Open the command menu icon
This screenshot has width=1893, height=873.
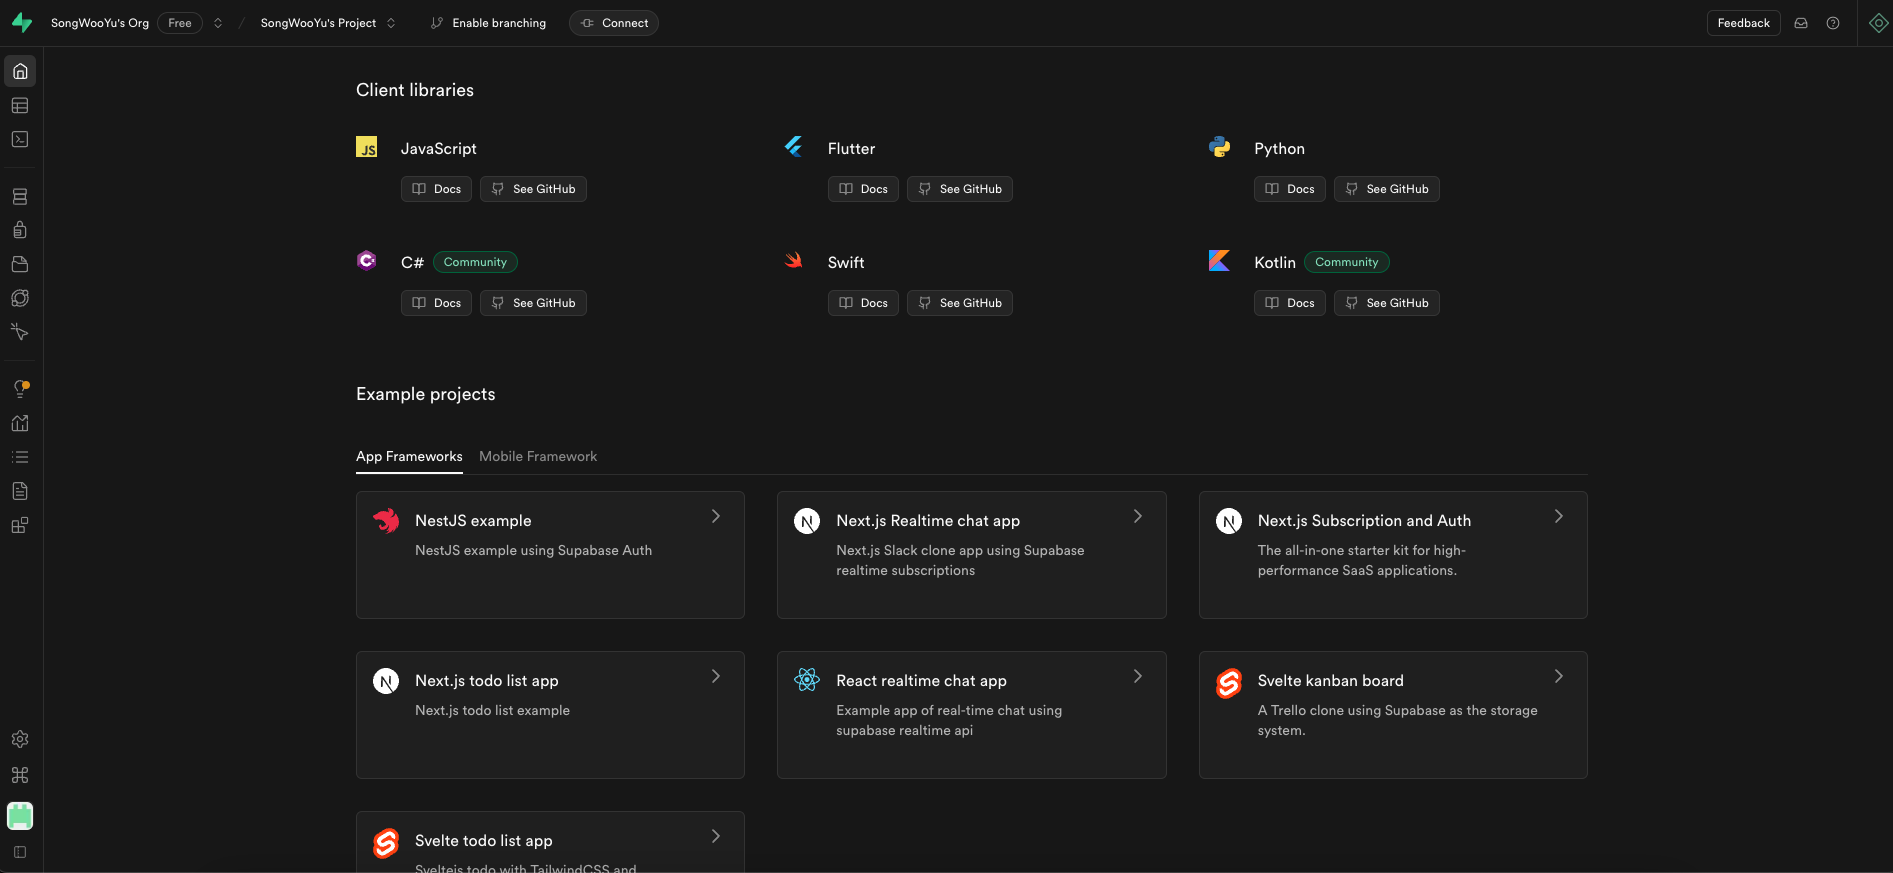[x=20, y=775]
